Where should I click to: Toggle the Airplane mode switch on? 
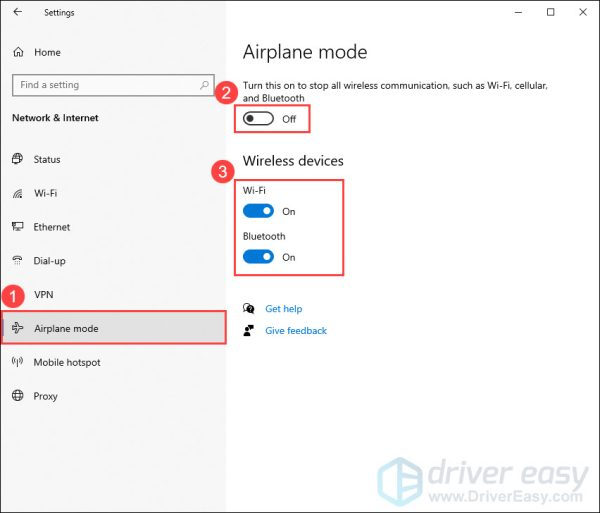click(x=258, y=119)
